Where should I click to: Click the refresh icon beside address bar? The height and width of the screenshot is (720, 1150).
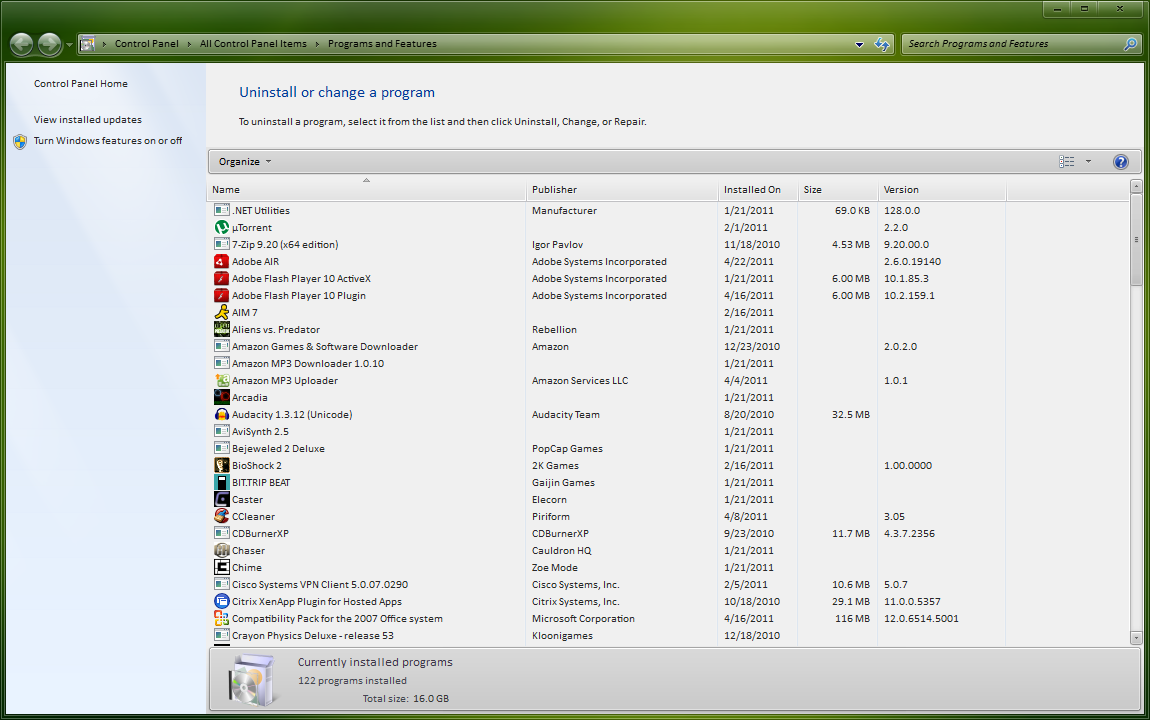click(882, 45)
